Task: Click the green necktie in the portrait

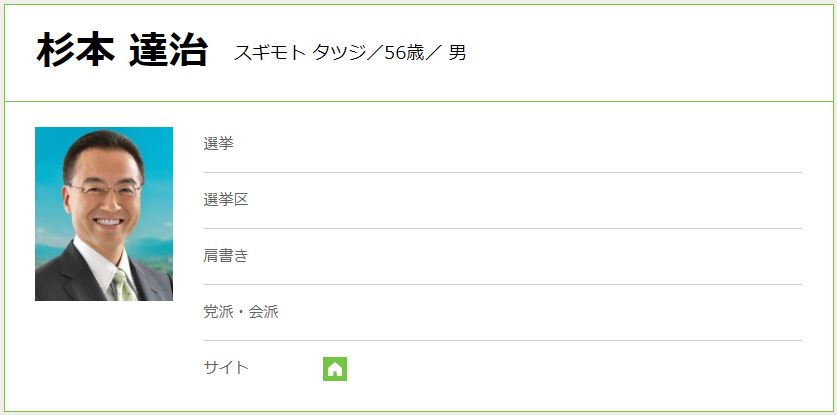Action: [x=124, y=286]
